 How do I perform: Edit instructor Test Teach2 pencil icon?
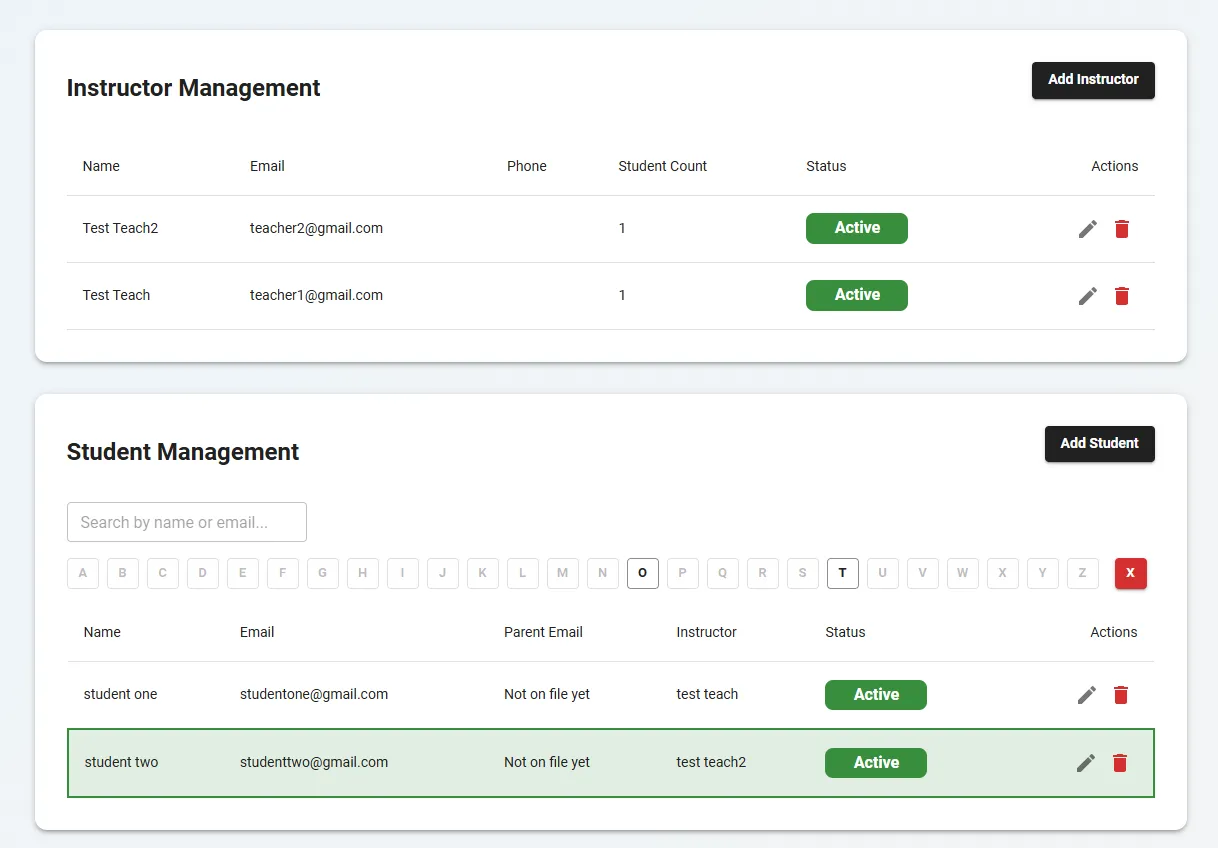(x=1088, y=229)
